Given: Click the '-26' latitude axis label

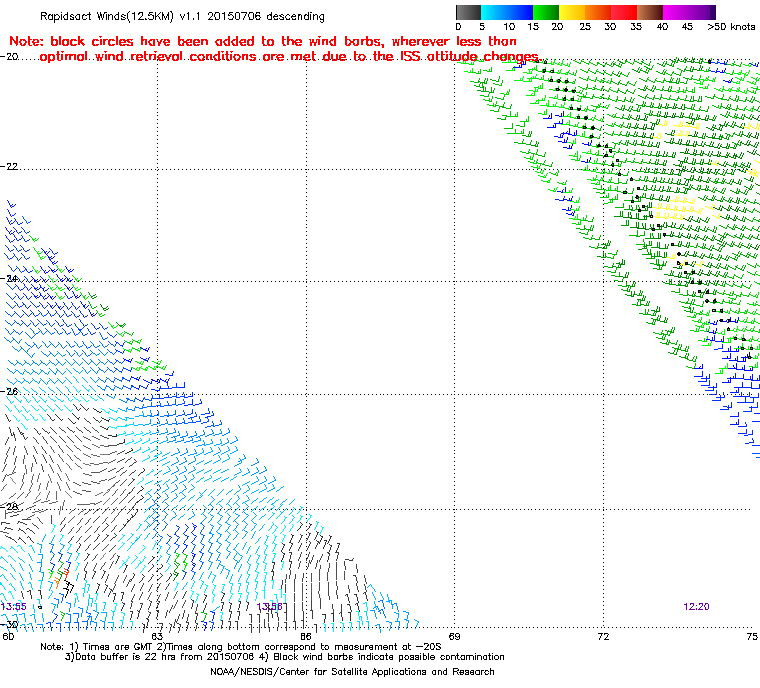Looking at the screenshot, I should pyautogui.click(x=9, y=391).
